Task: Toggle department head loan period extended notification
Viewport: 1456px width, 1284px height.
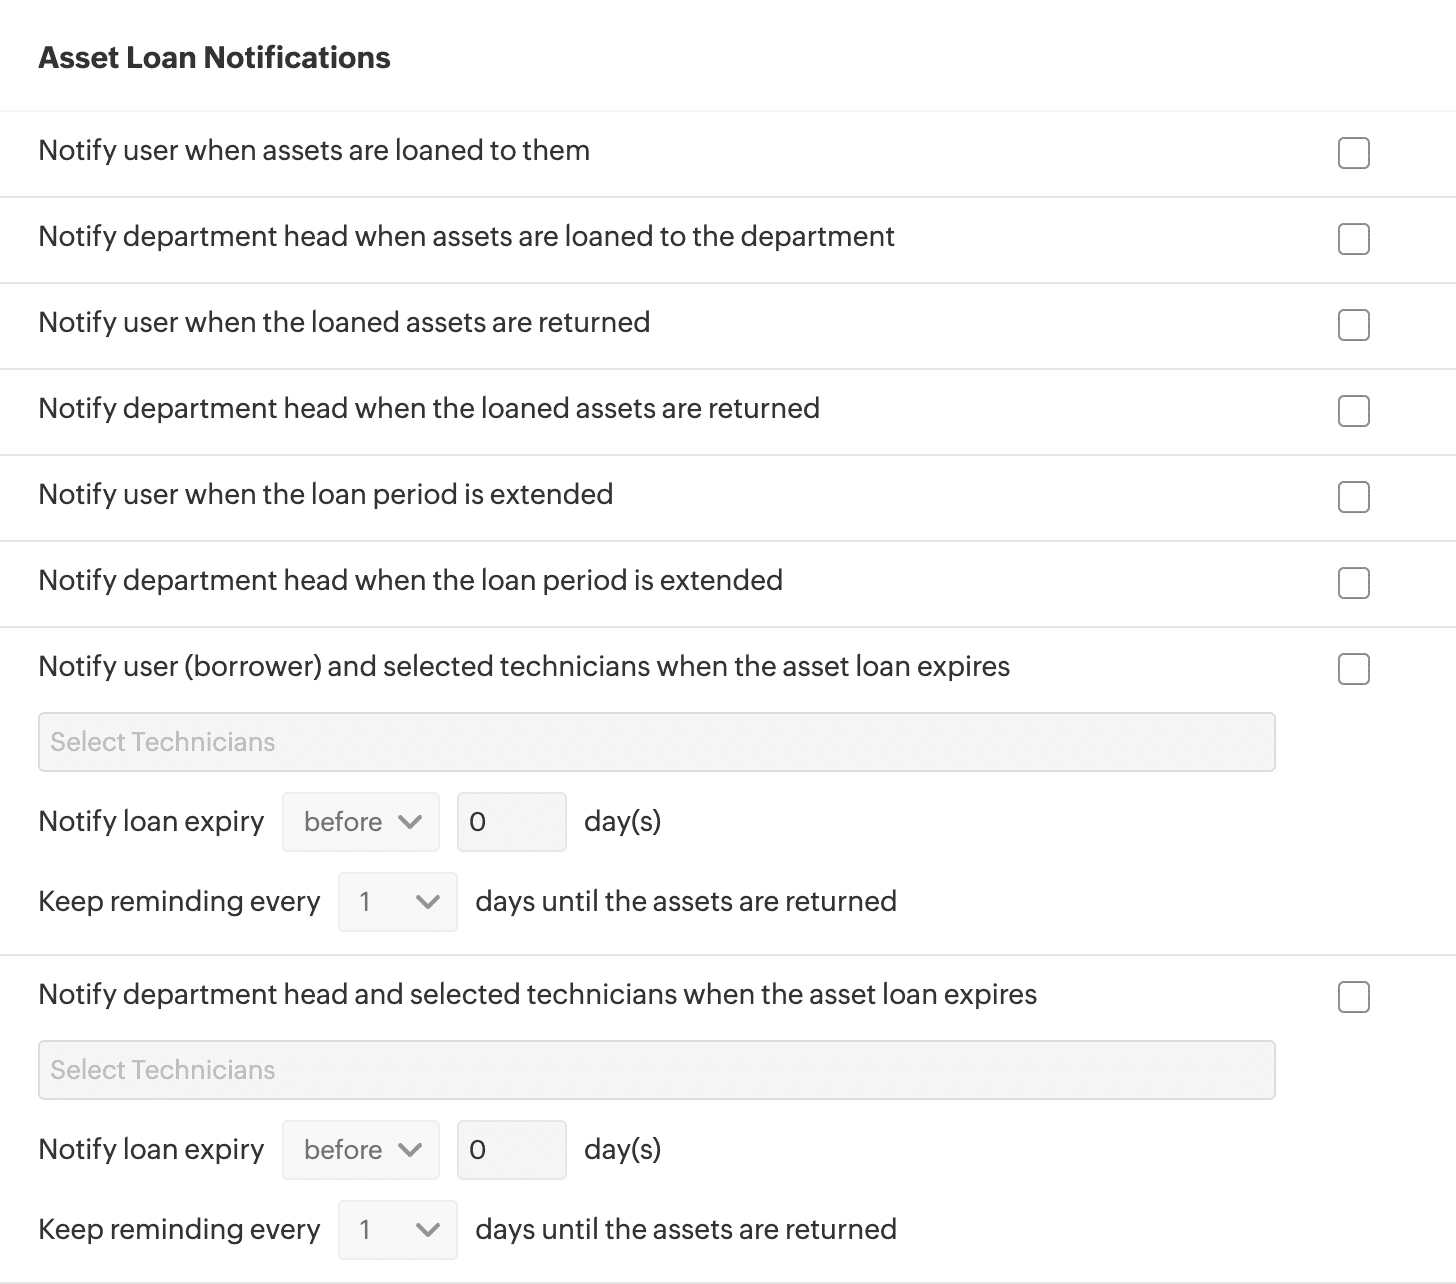Action: pyautogui.click(x=1353, y=583)
